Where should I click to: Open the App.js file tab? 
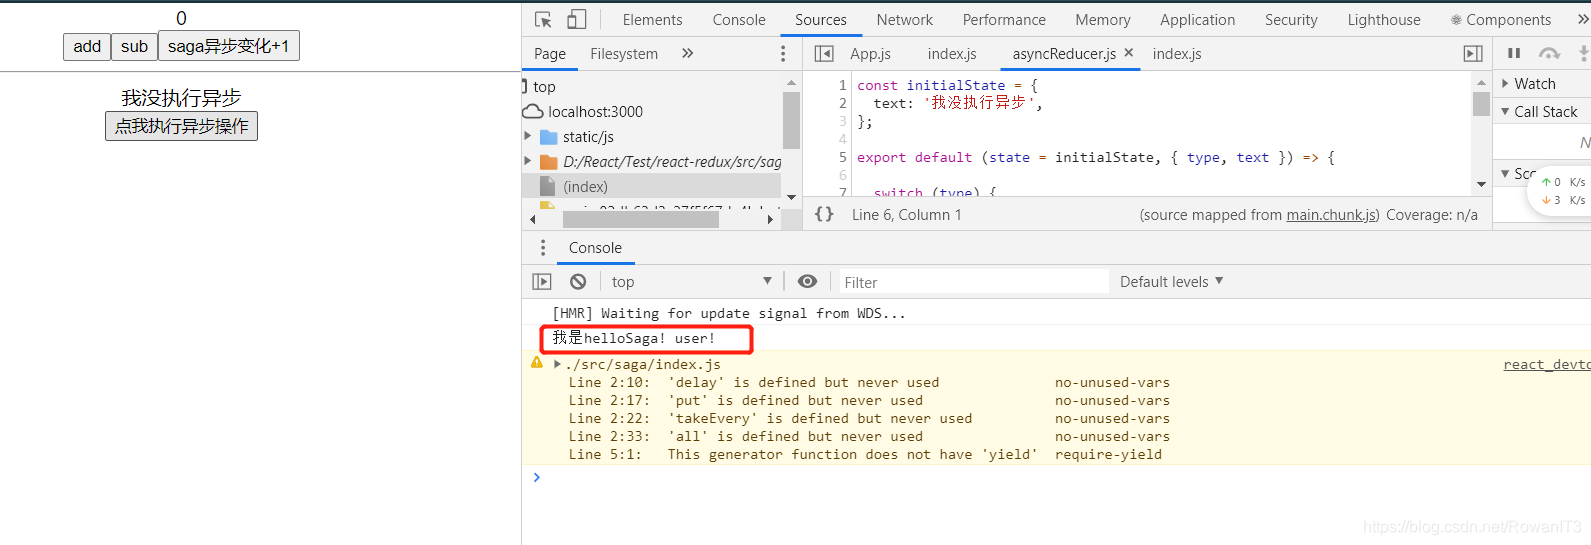tap(870, 53)
